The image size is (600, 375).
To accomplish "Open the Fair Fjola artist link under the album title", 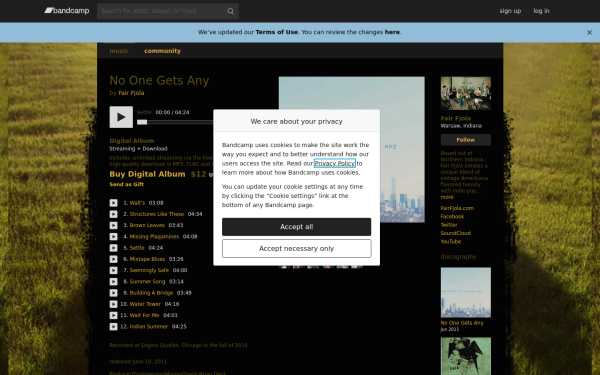I will coord(131,93).
